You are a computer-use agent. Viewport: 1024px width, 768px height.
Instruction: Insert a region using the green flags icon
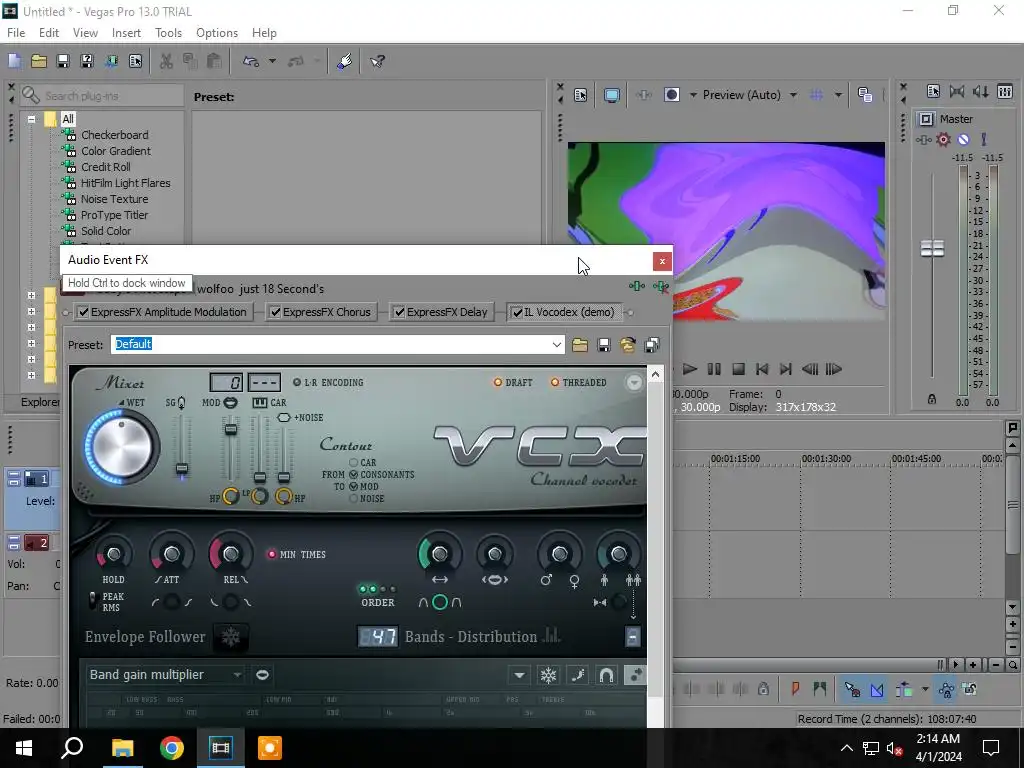[820, 689]
